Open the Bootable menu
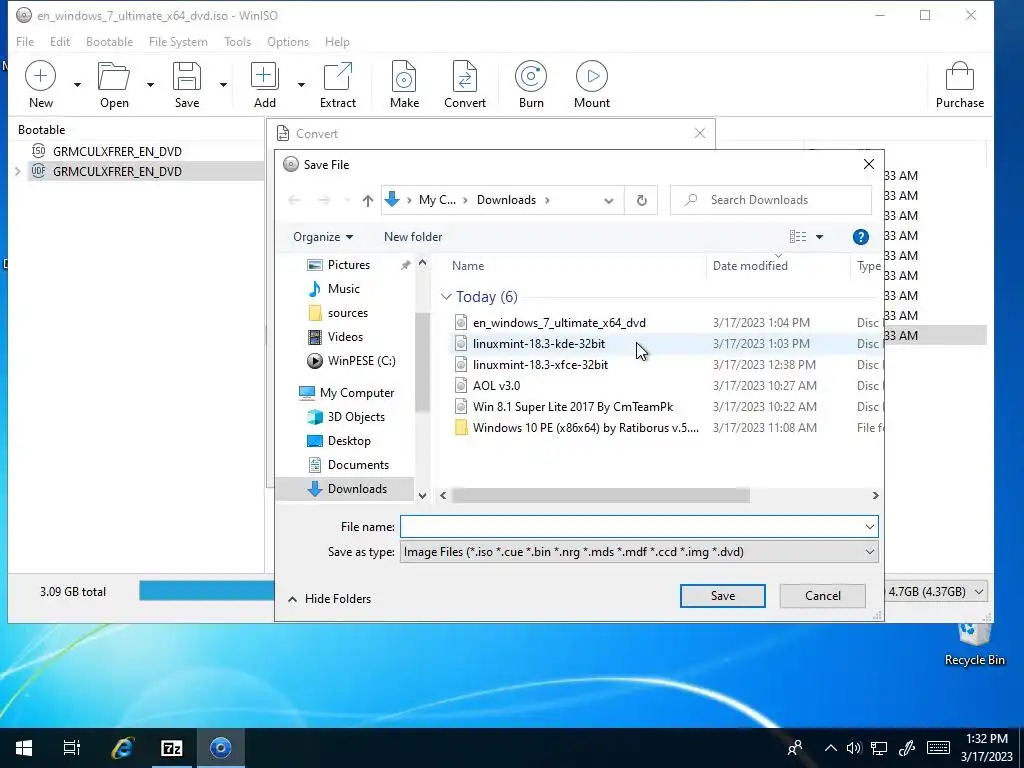The image size is (1024, 768). coord(109,42)
